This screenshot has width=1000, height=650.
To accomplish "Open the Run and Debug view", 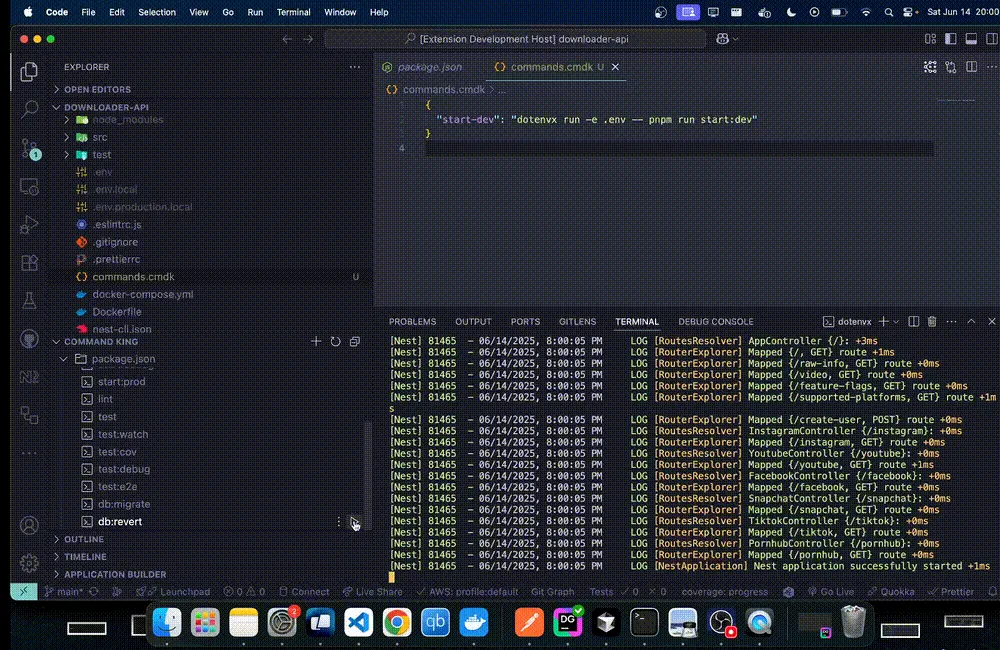I will coord(29,225).
